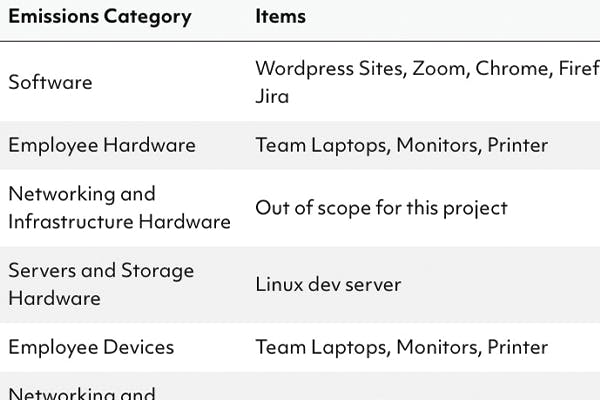Click the truncated "Firef" text in Software items

(577, 68)
